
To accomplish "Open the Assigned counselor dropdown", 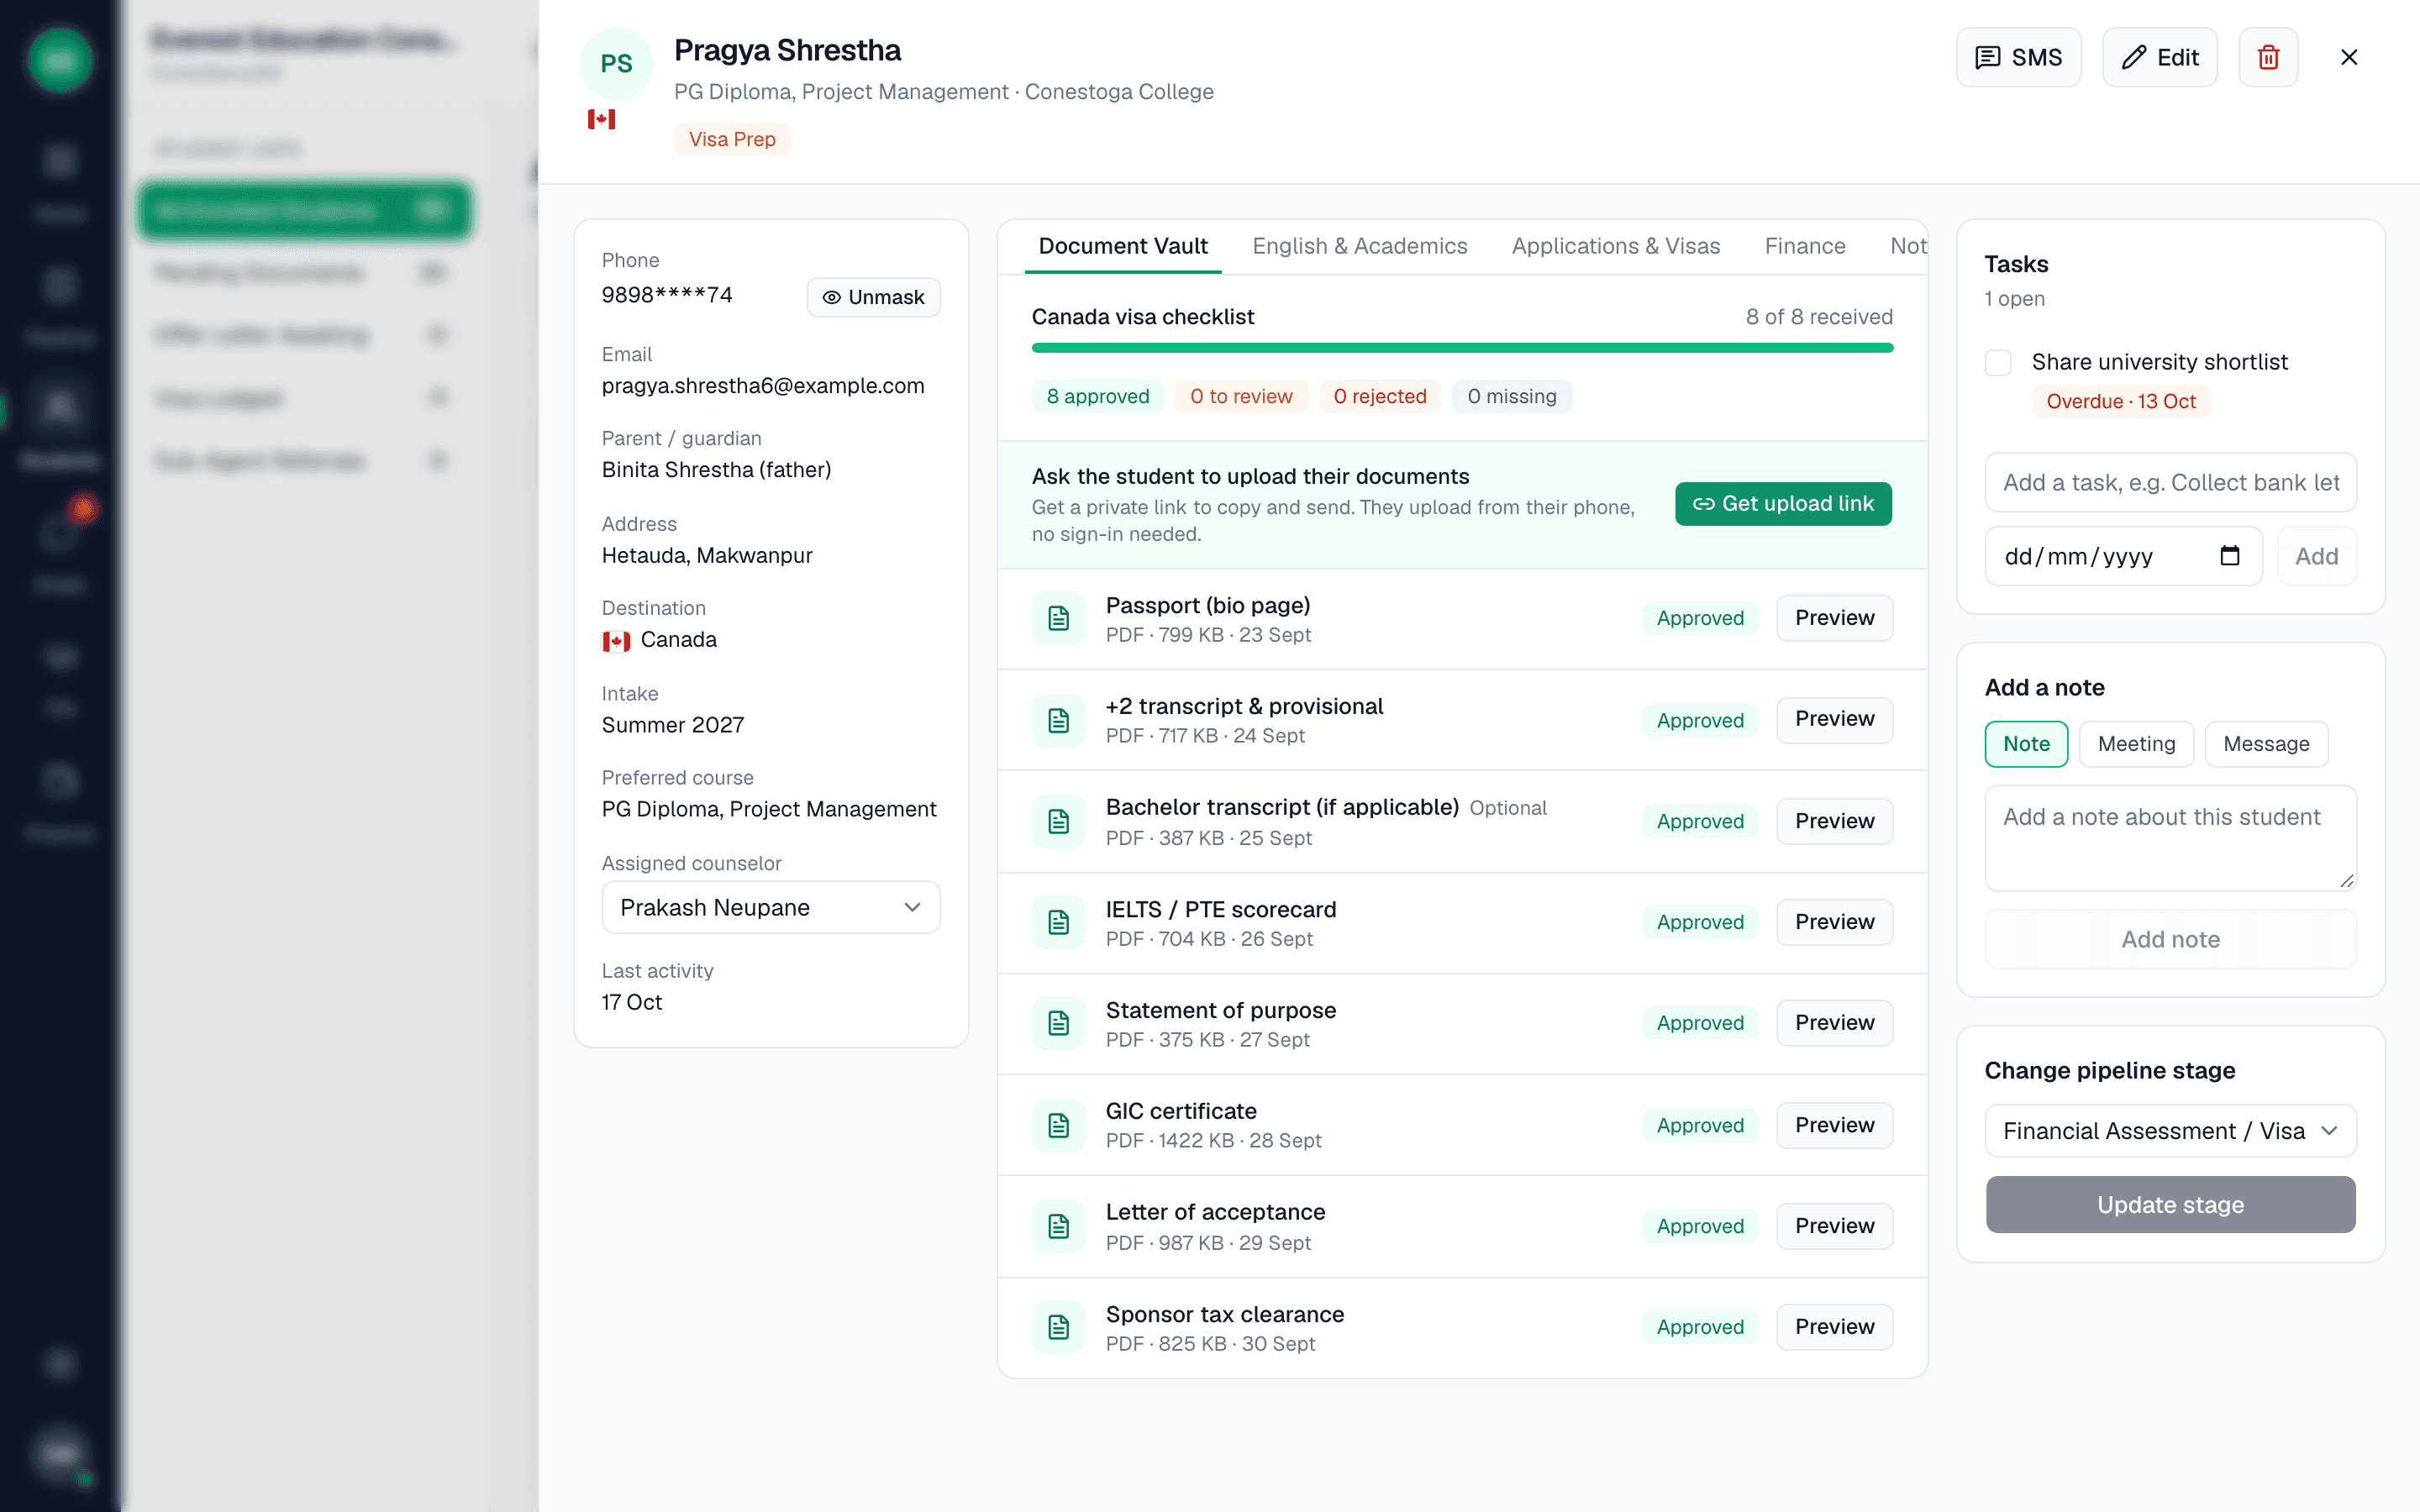I will coord(770,907).
